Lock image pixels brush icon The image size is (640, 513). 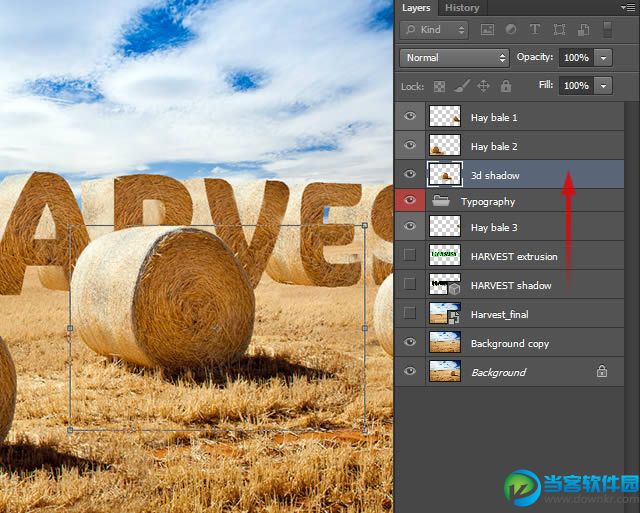click(x=462, y=86)
